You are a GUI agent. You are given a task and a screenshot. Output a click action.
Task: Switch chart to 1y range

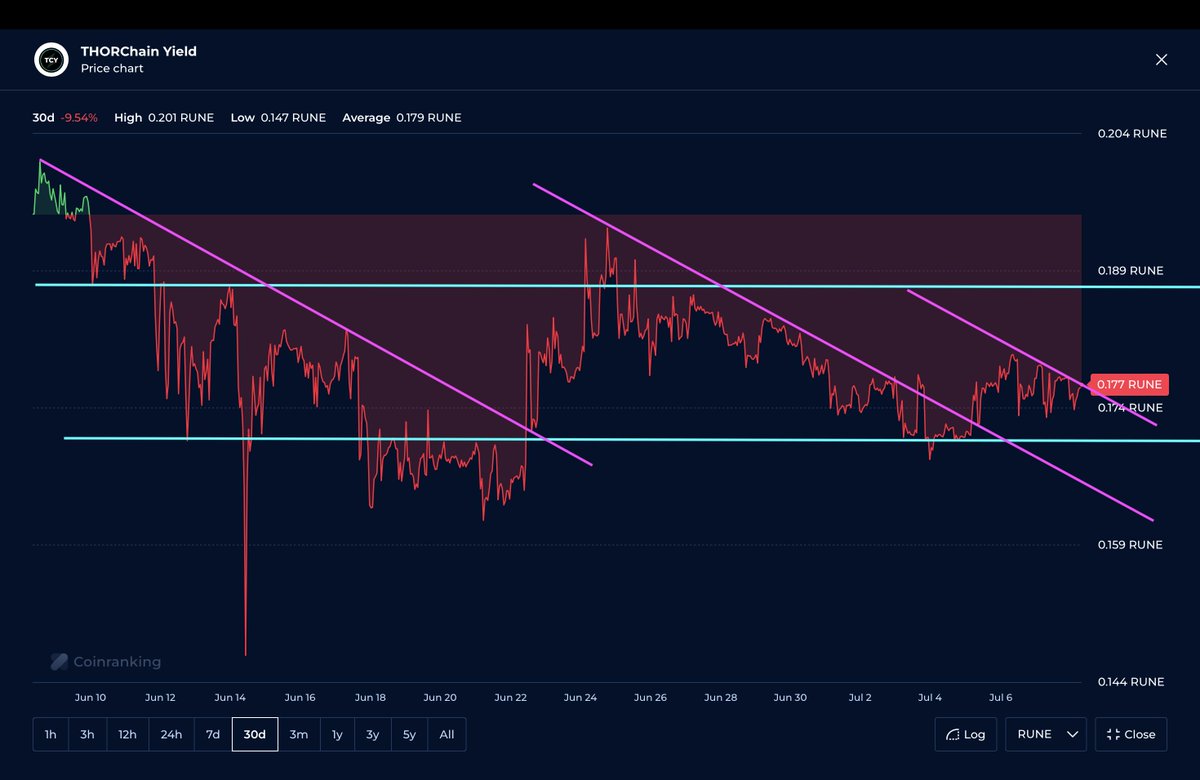pyautogui.click(x=337, y=734)
